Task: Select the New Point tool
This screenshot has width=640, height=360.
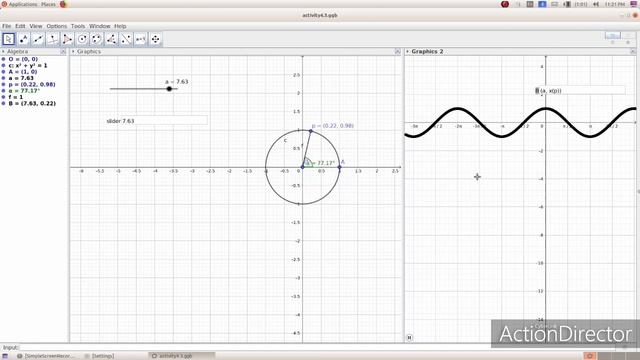Action: (23, 39)
